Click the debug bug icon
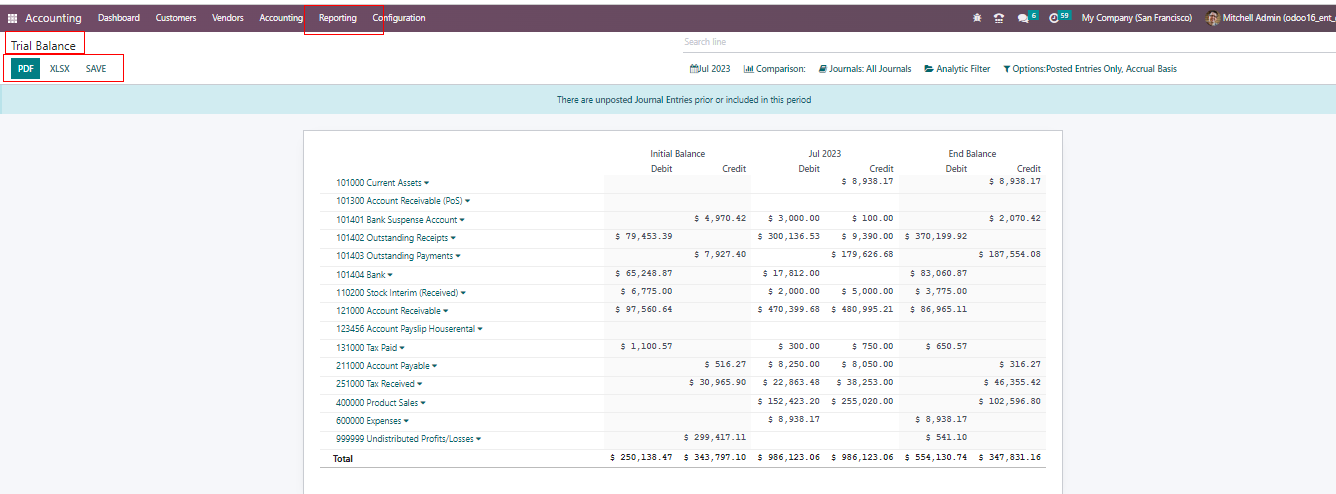The width and height of the screenshot is (1336, 494). click(x=976, y=18)
